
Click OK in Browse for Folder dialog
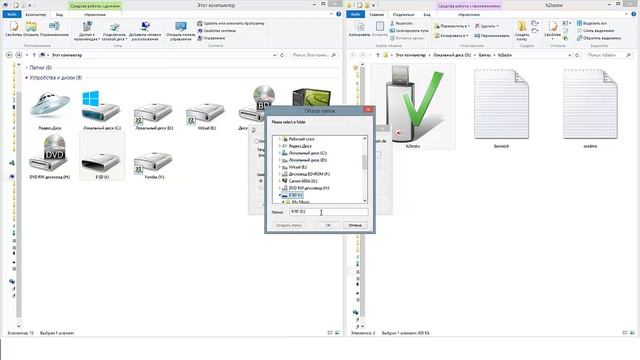coord(328,225)
